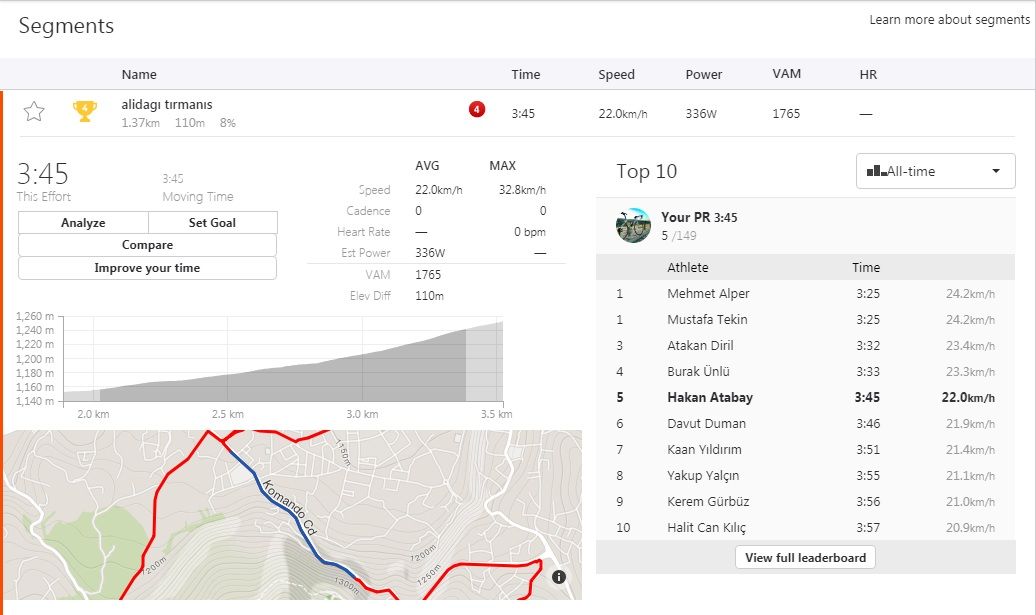Click the Your PR profile avatar
1036x615 pixels.
(x=634, y=225)
